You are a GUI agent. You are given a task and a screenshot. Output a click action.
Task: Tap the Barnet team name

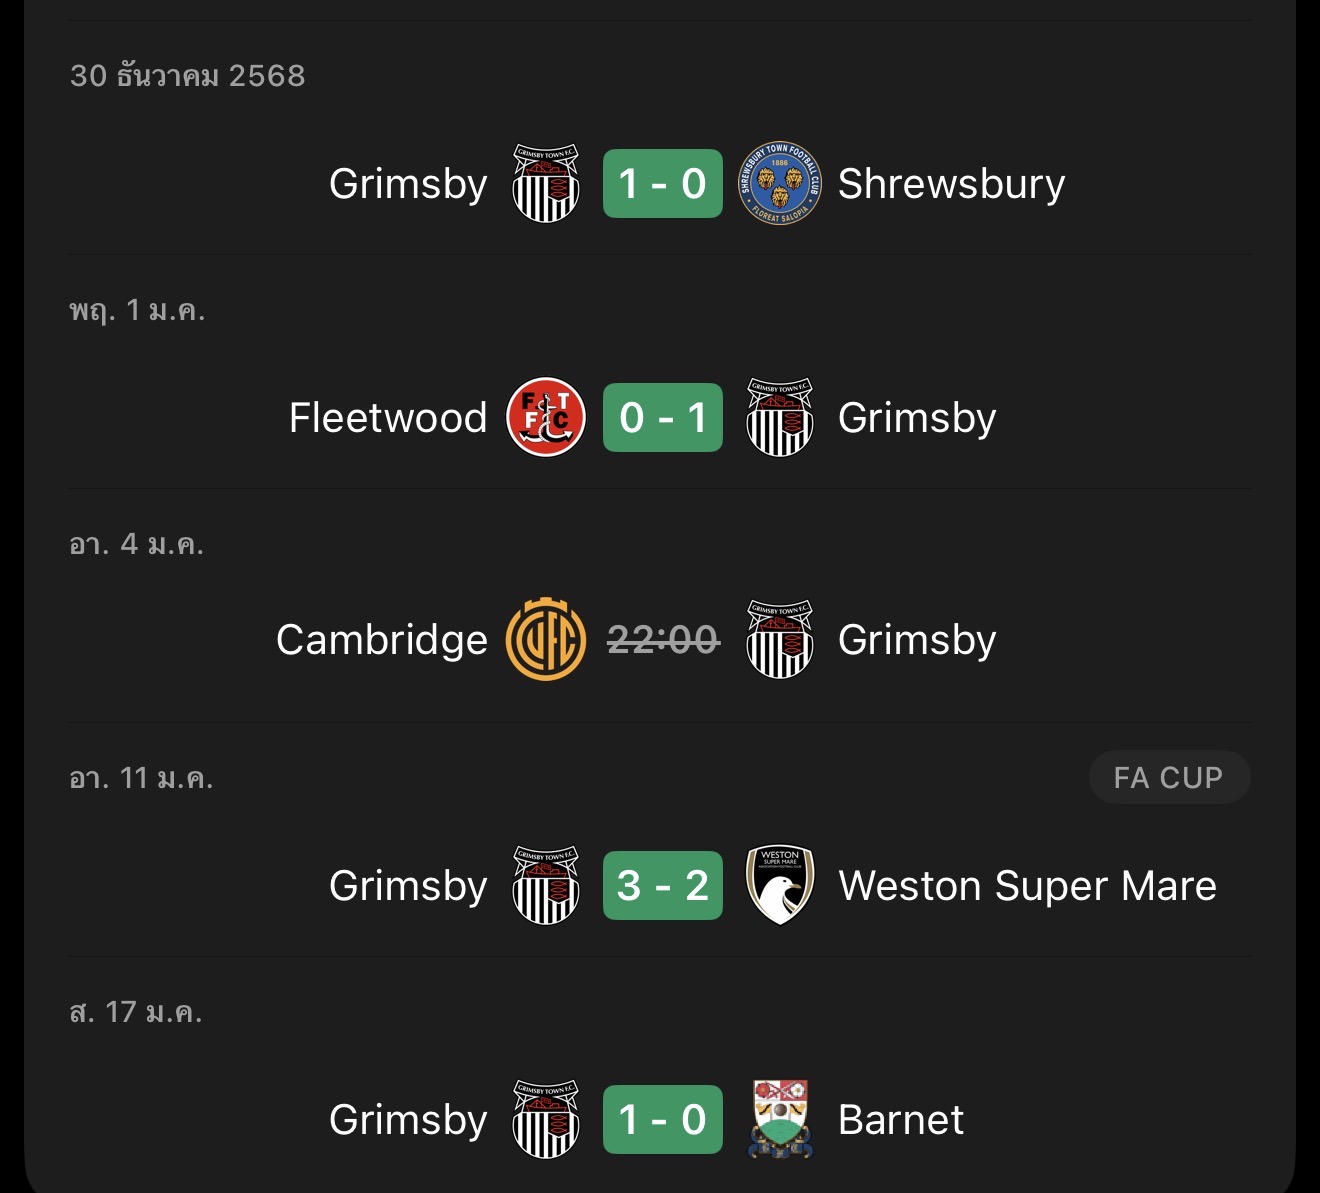point(900,1120)
